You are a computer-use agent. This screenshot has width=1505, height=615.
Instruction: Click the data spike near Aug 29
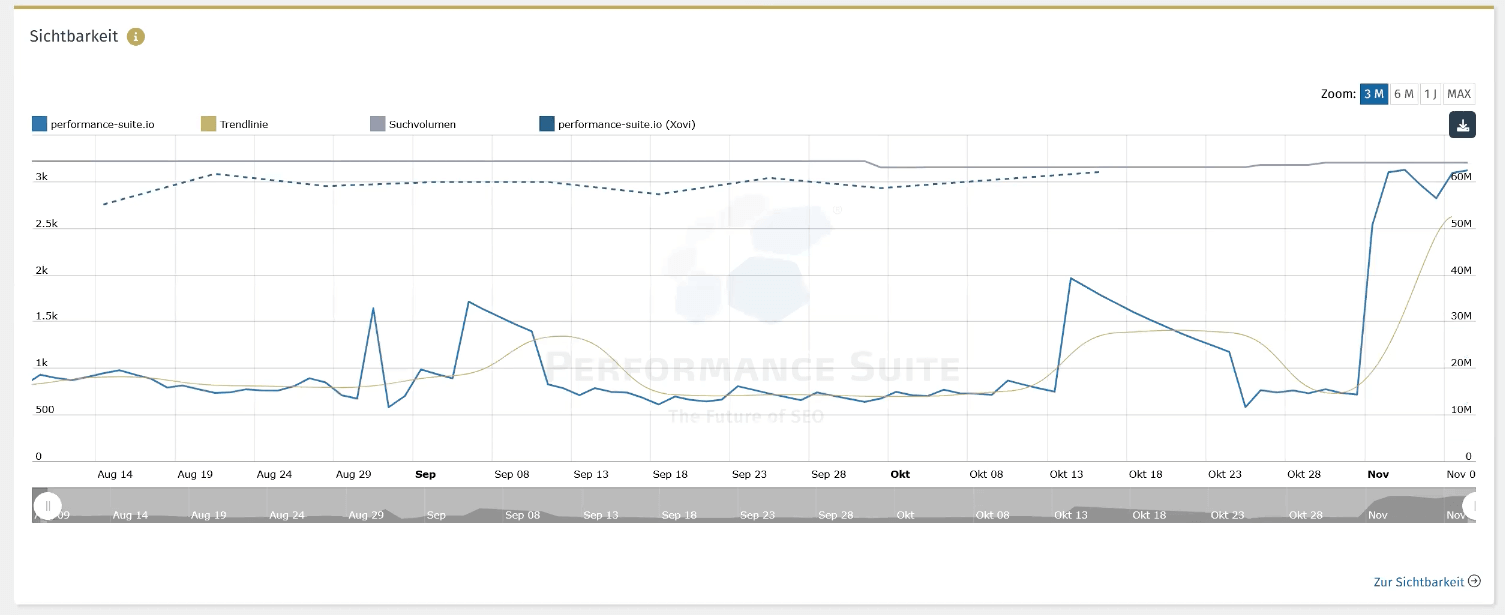[x=373, y=308]
